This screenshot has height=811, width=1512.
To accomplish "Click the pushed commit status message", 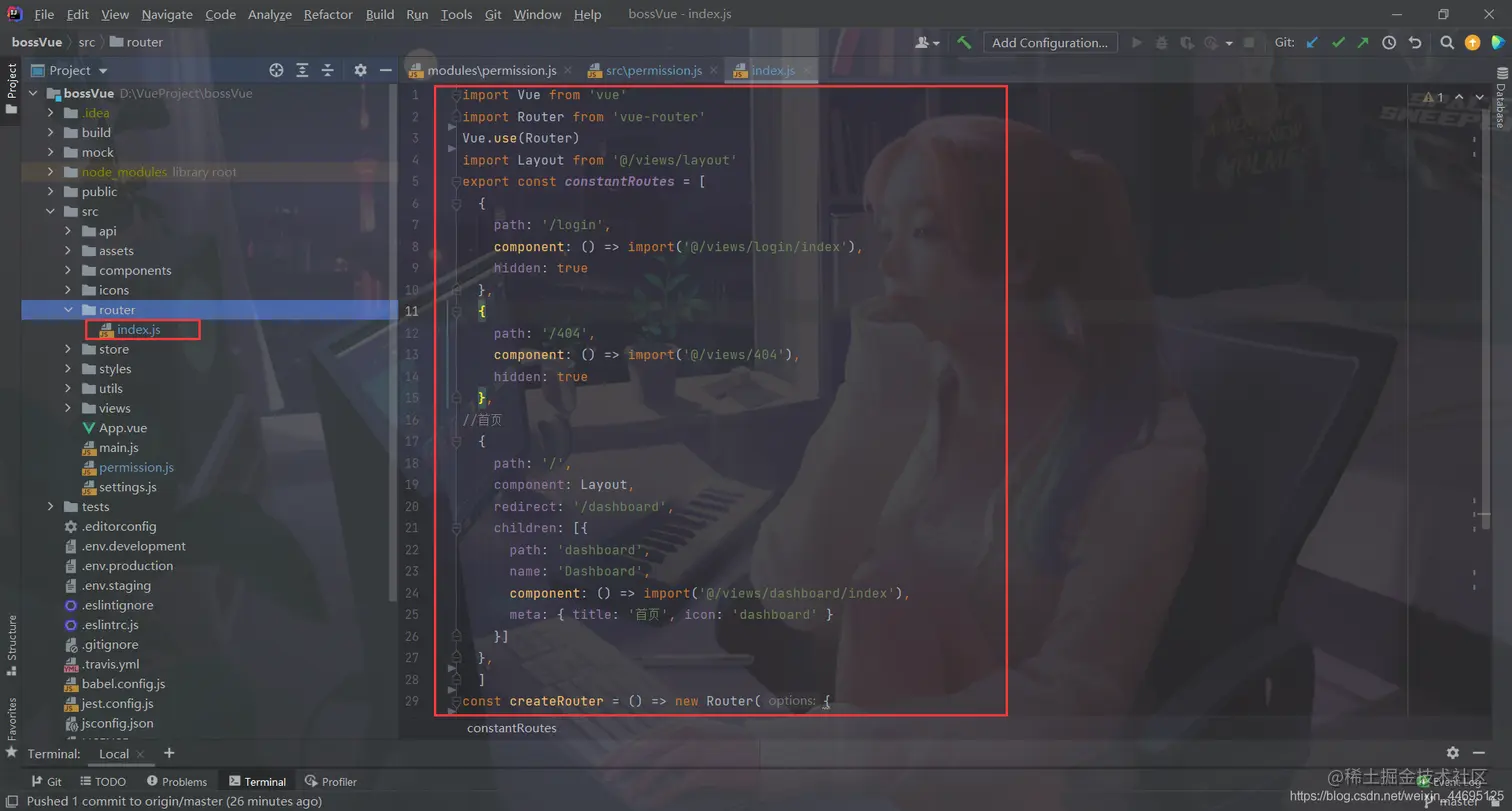I will pyautogui.click(x=174, y=801).
